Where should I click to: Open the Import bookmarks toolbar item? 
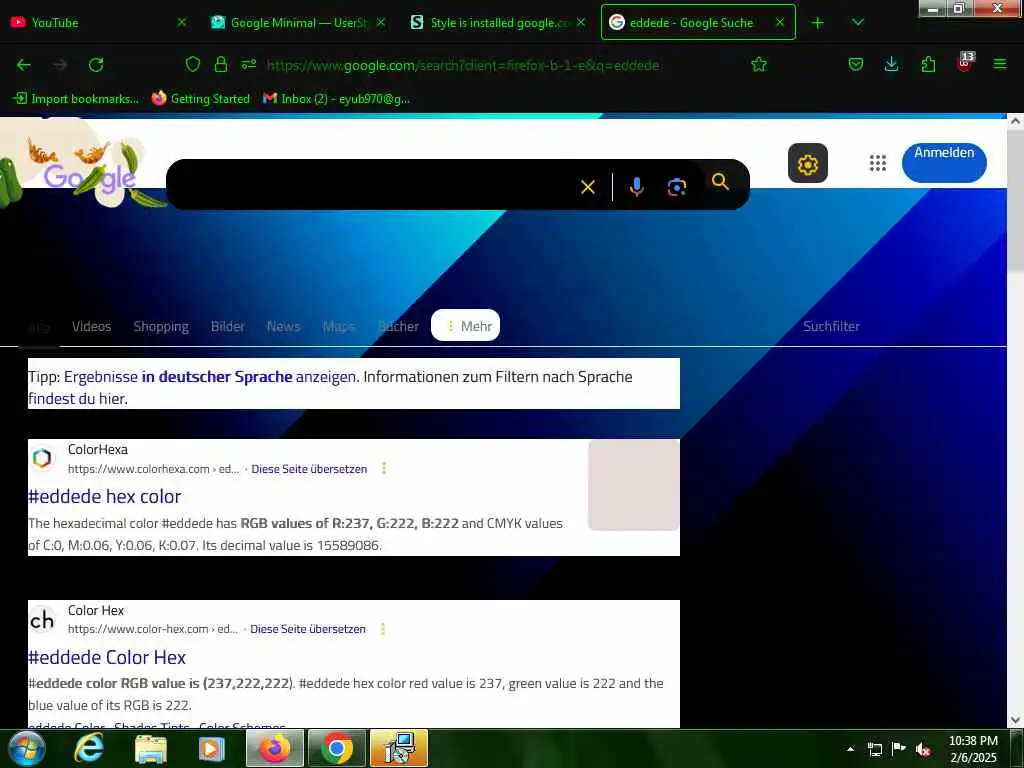76,99
